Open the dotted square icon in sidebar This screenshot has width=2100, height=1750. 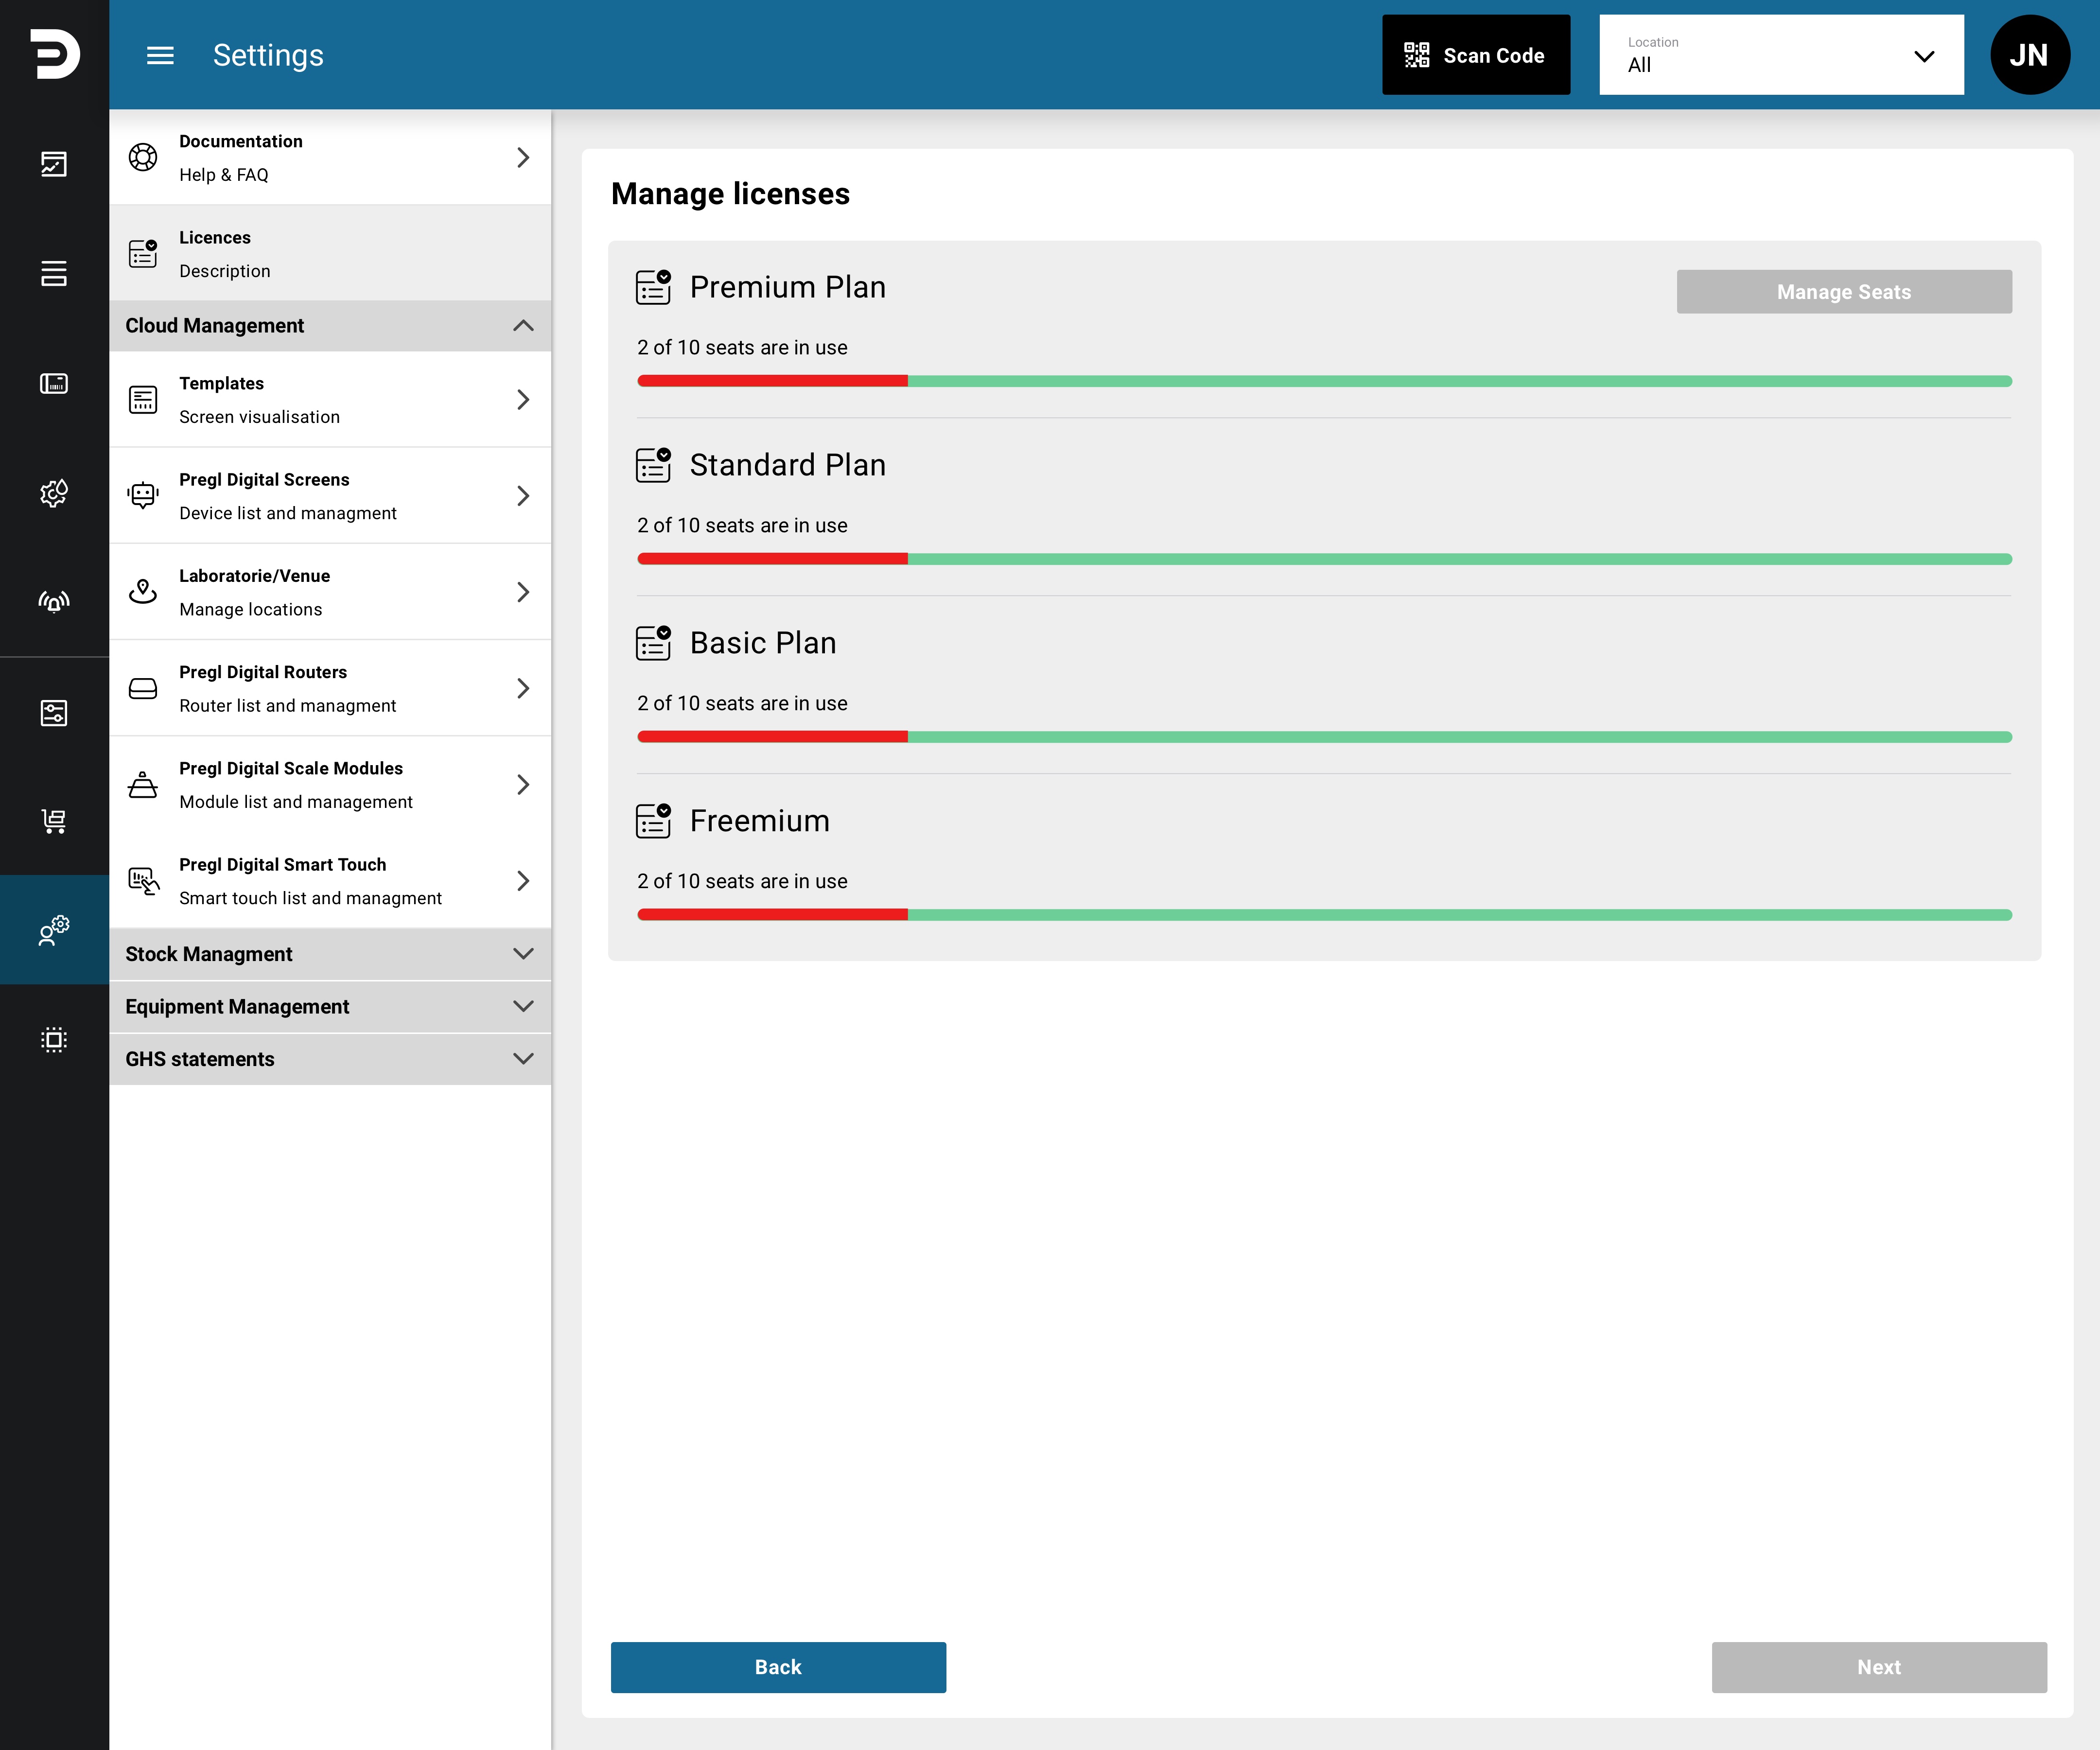click(x=54, y=1039)
